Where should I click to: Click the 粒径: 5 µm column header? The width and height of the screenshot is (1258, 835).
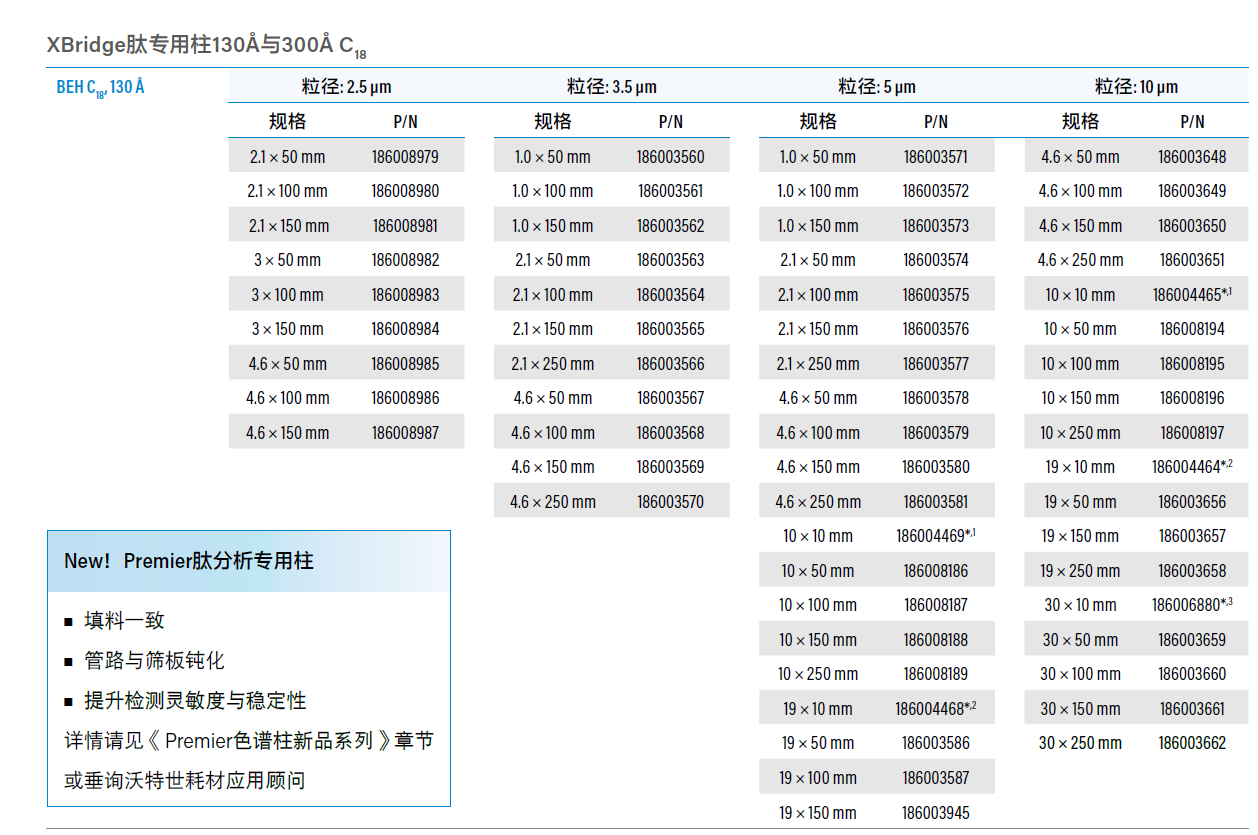[877, 87]
